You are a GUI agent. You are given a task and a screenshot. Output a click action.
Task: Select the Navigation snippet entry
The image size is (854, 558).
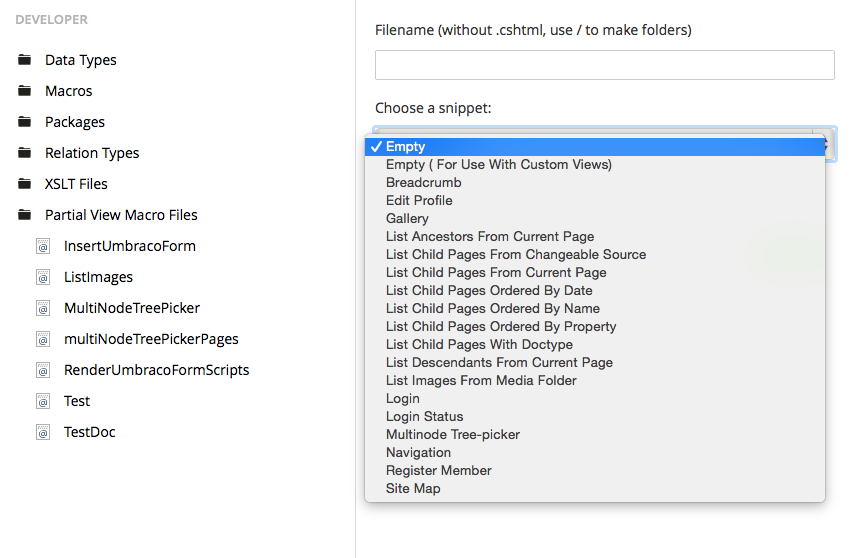click(x=418, y=453)
